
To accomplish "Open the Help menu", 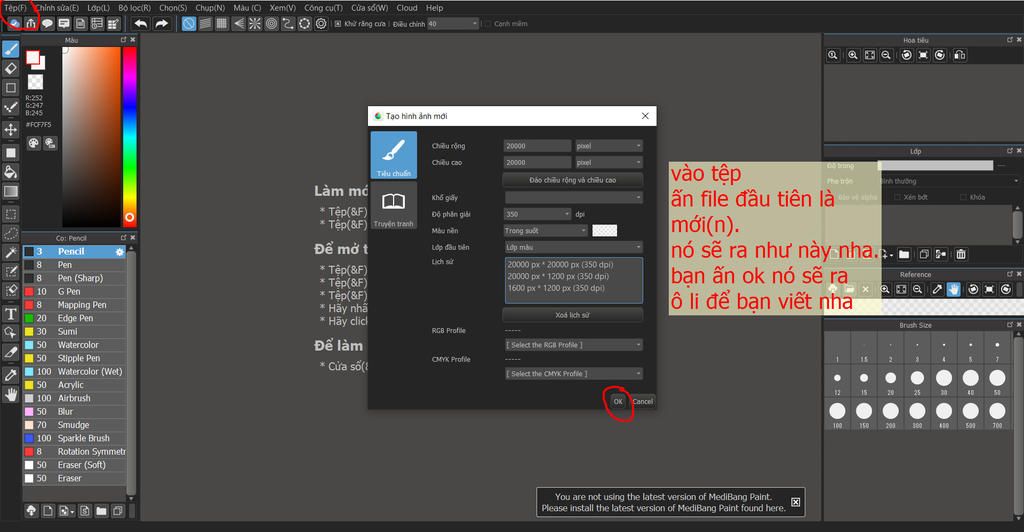I will pos(435,8).
